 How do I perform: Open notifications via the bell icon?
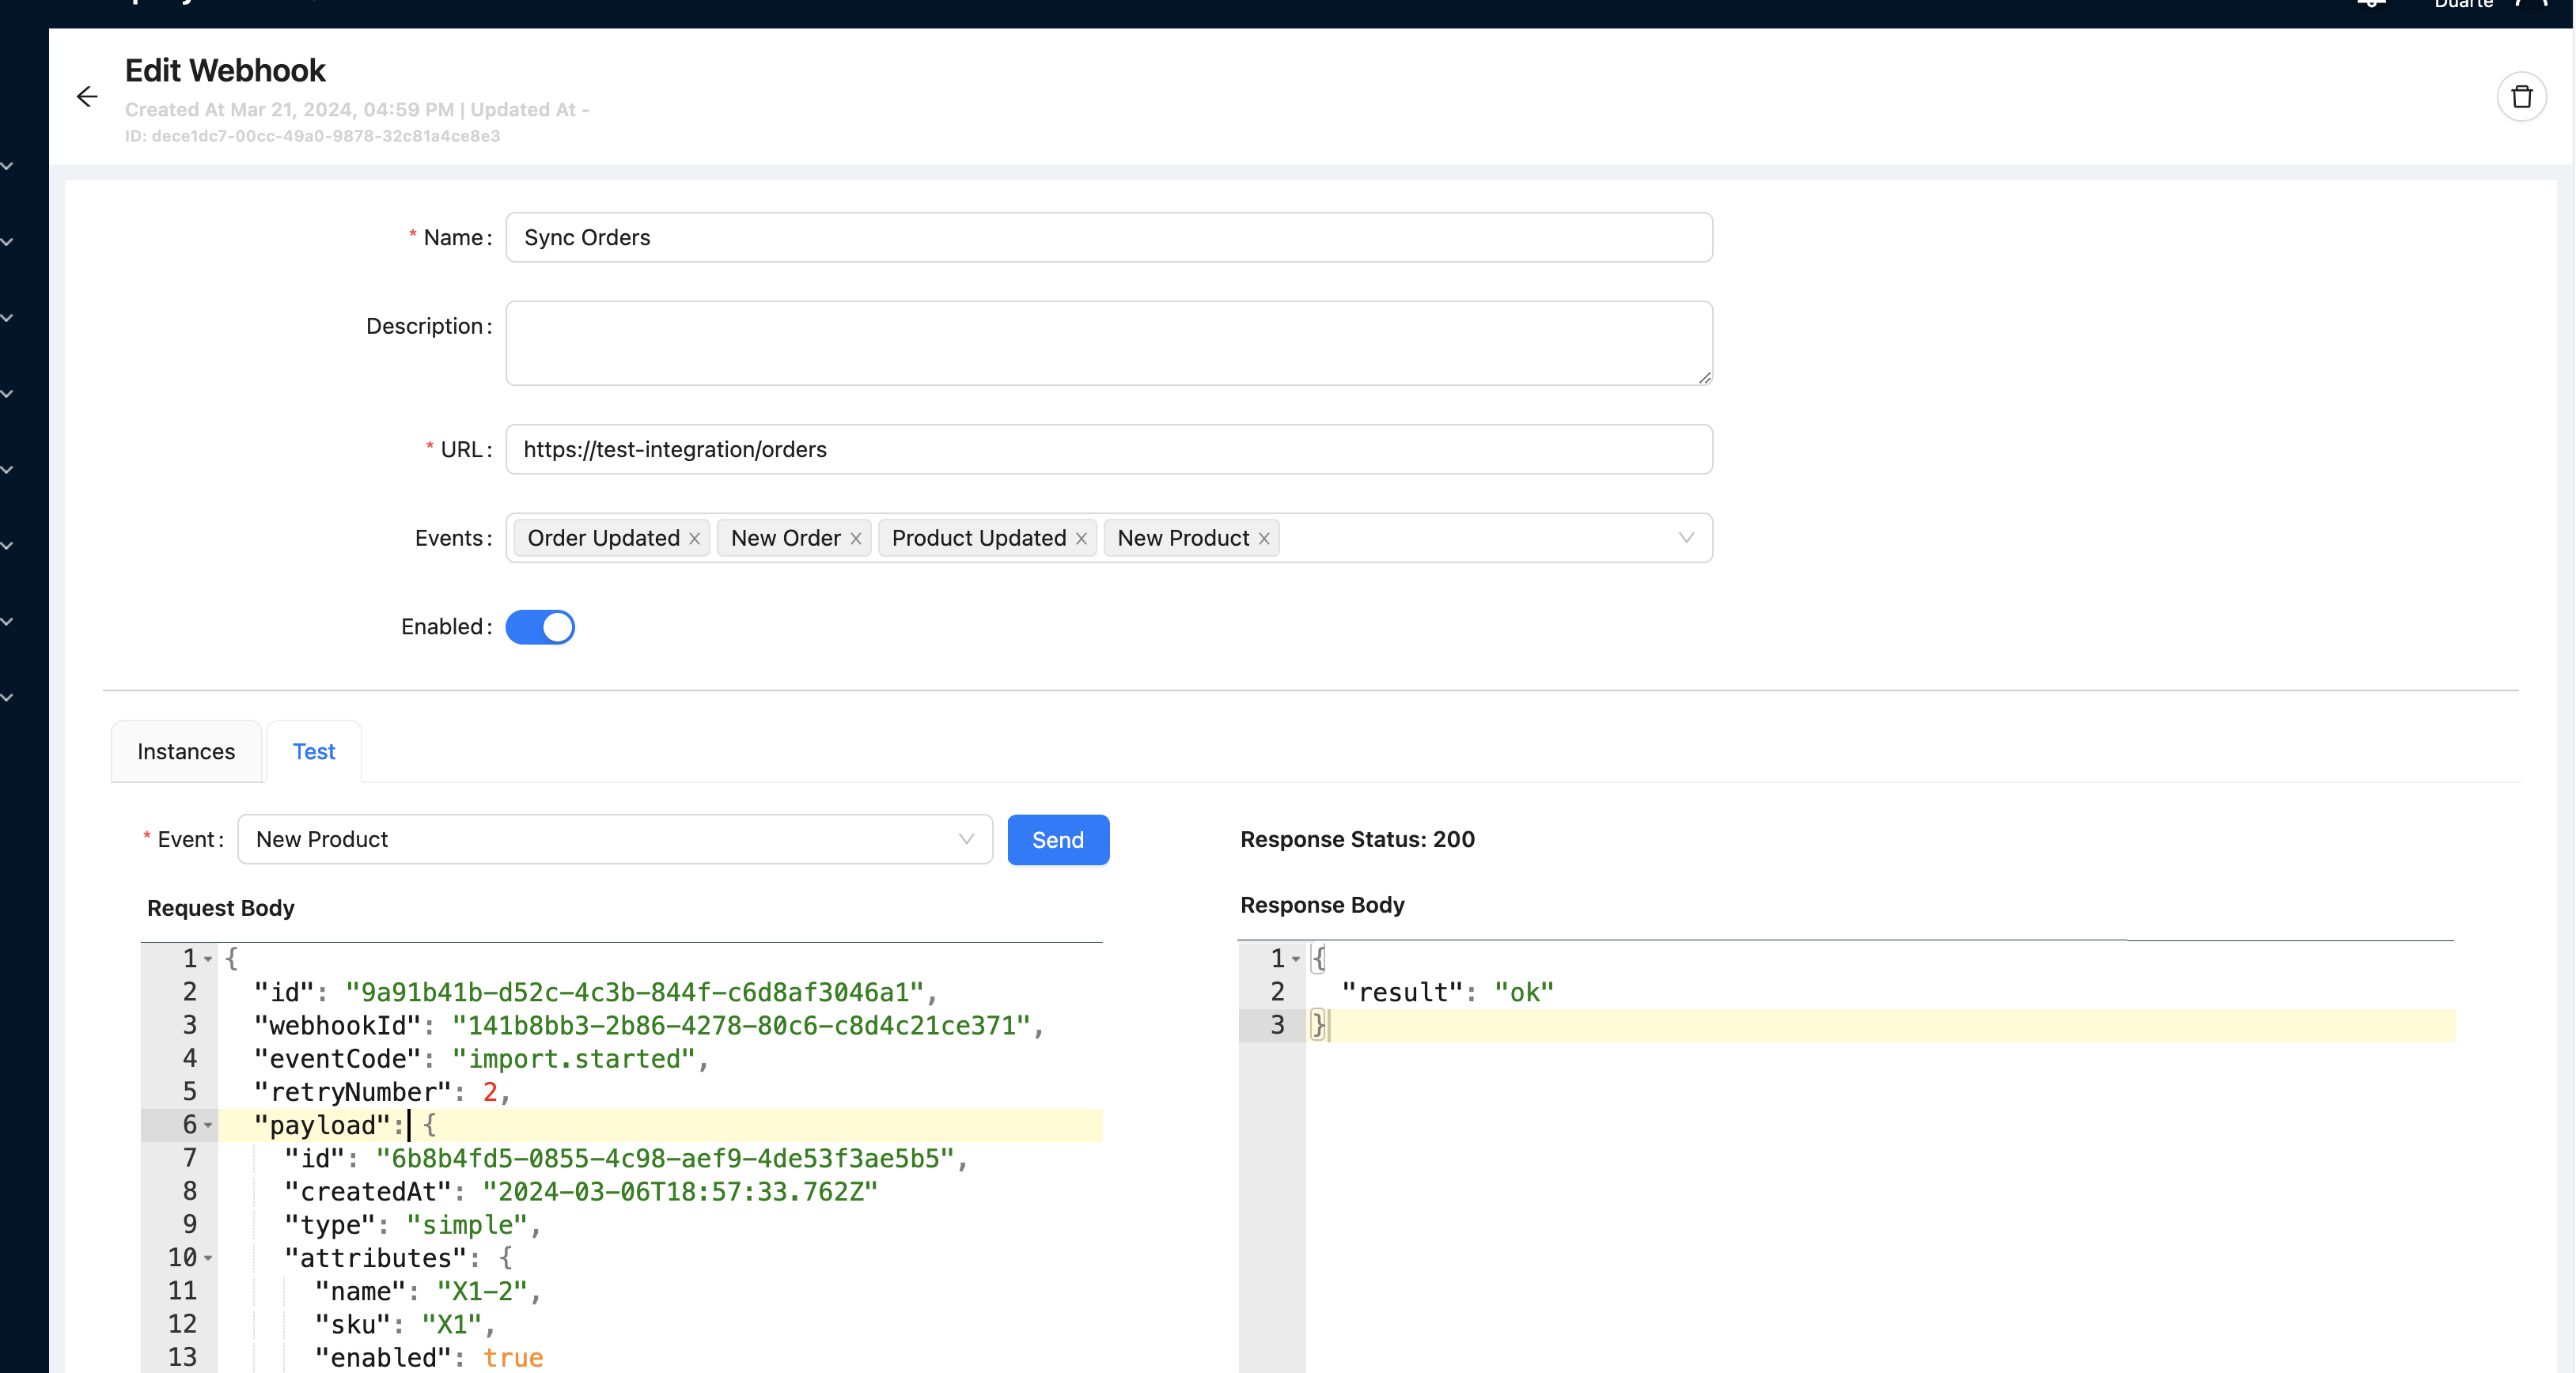[2370, 5]
